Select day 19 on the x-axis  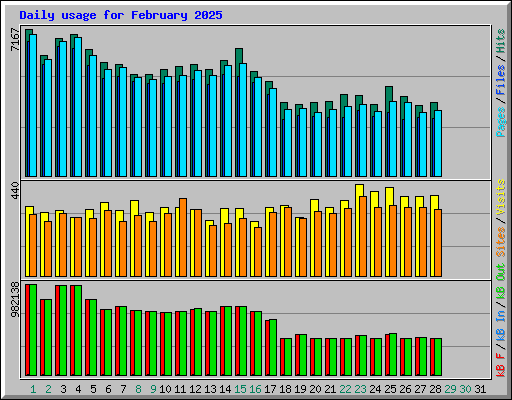(300, 389)
